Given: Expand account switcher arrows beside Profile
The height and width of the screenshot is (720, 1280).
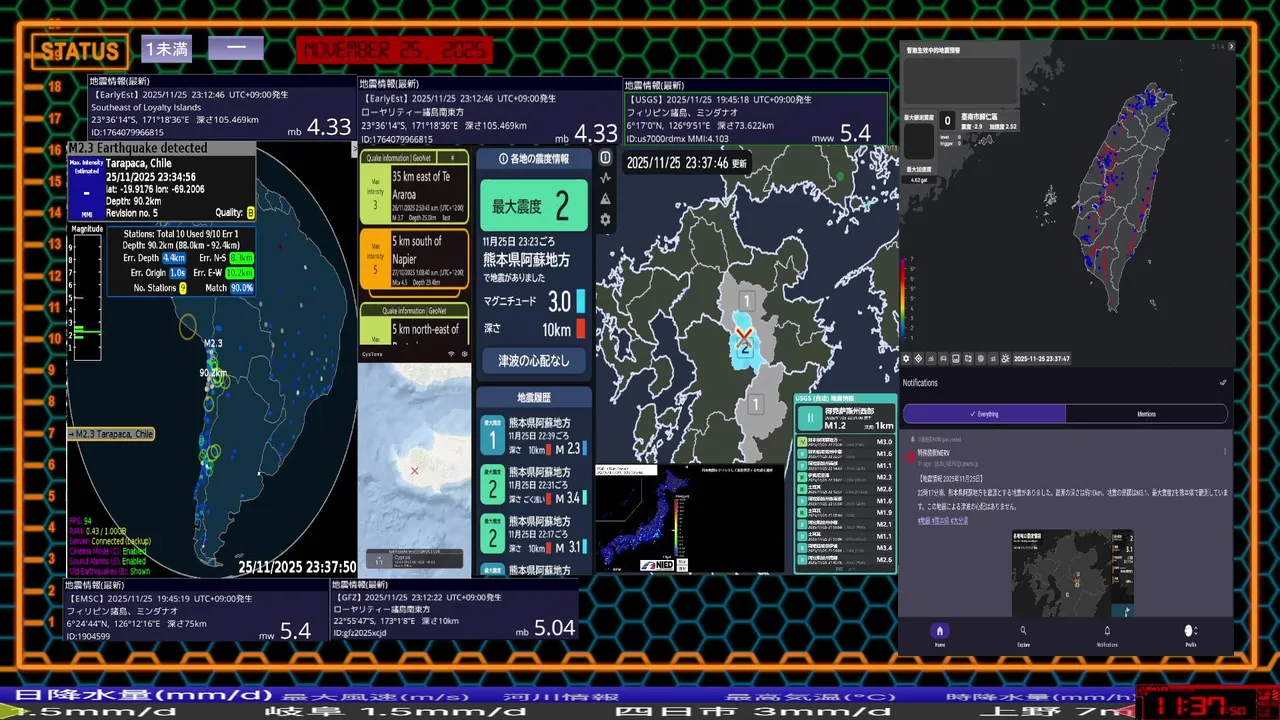Looking at the screenshot, I should click(1196, 631).
